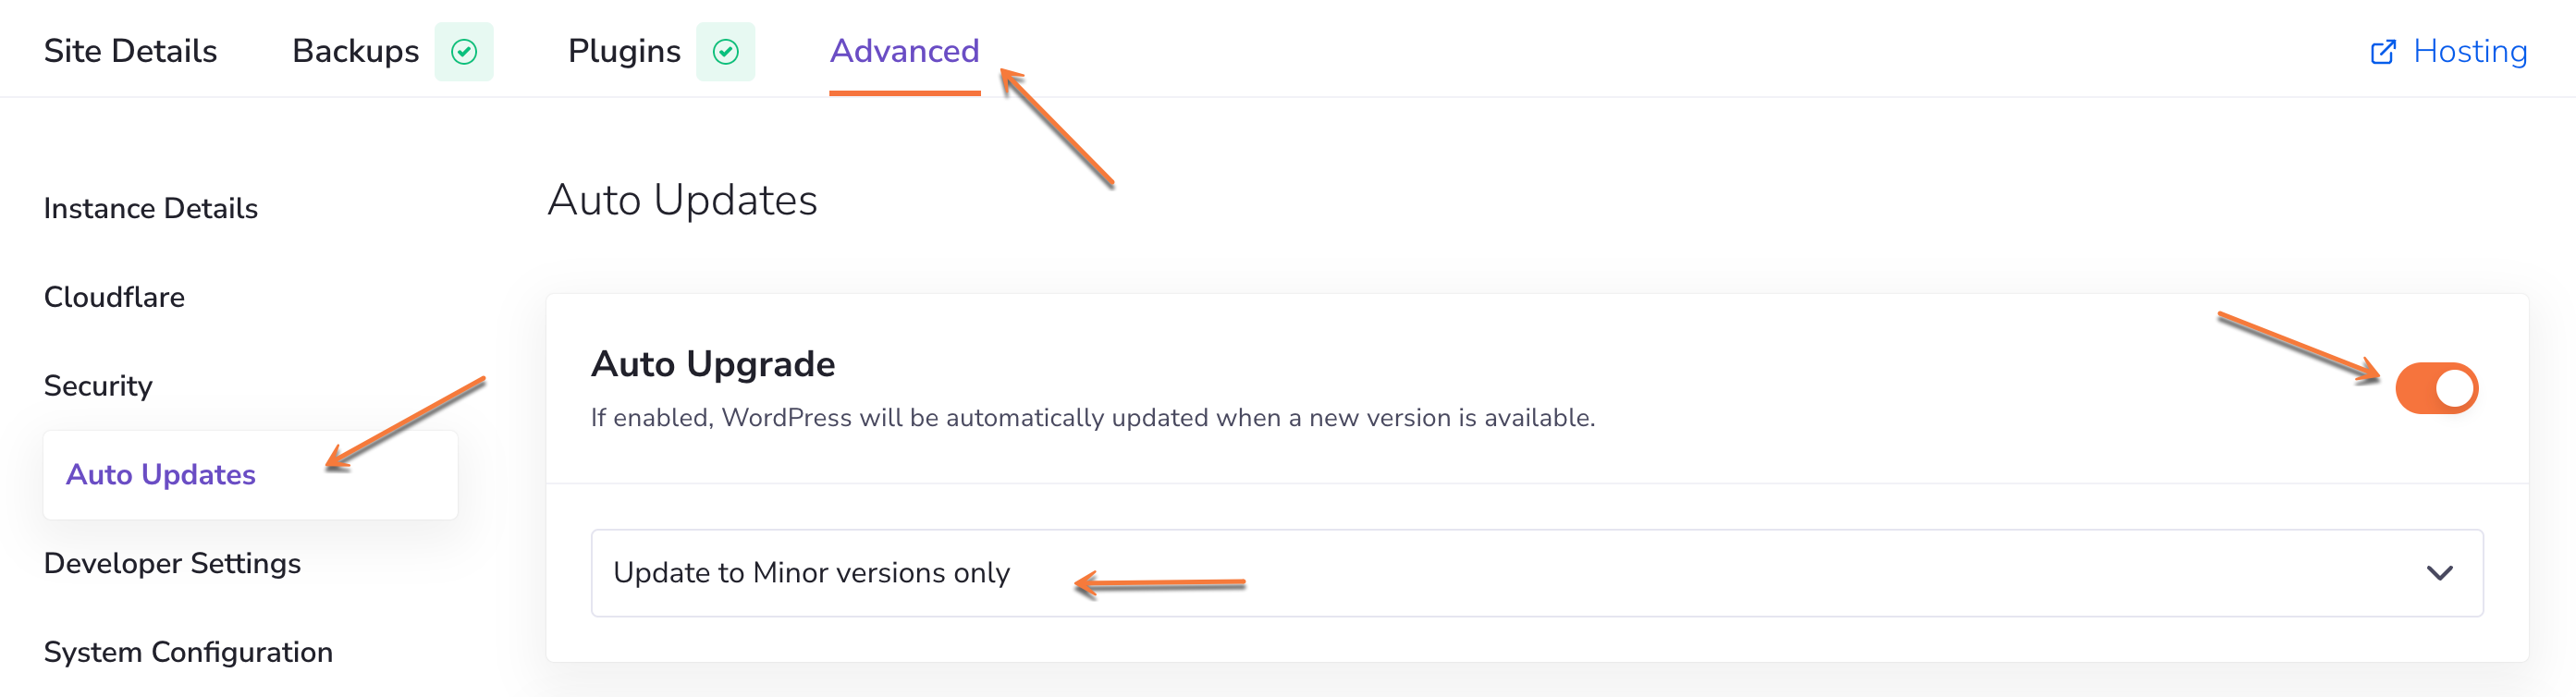Click the green check badge beside Plugins
2576x697 pixels.
coord(726,52)
